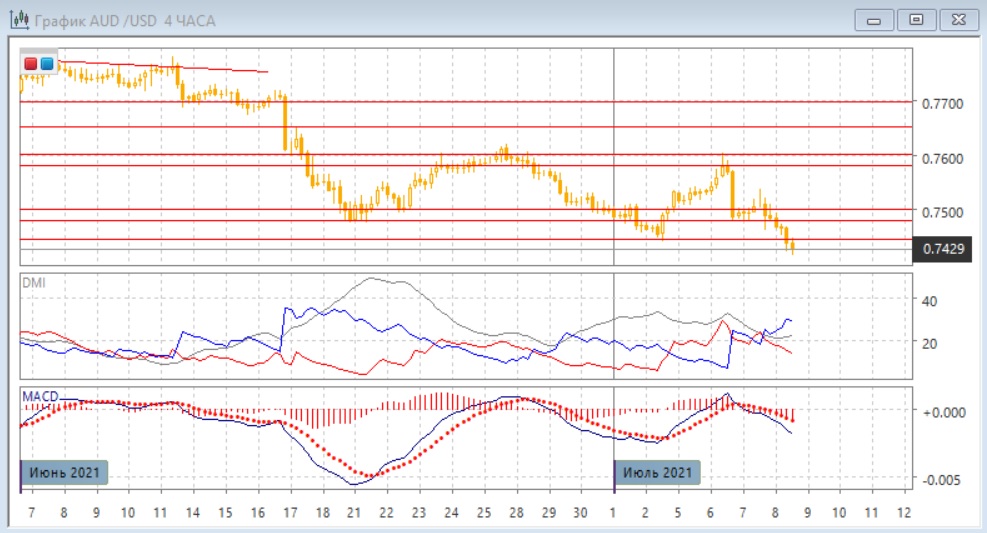
Task: Click the 0.7600 price axis label
Action: pyautogui.click(x=943, y=159)
